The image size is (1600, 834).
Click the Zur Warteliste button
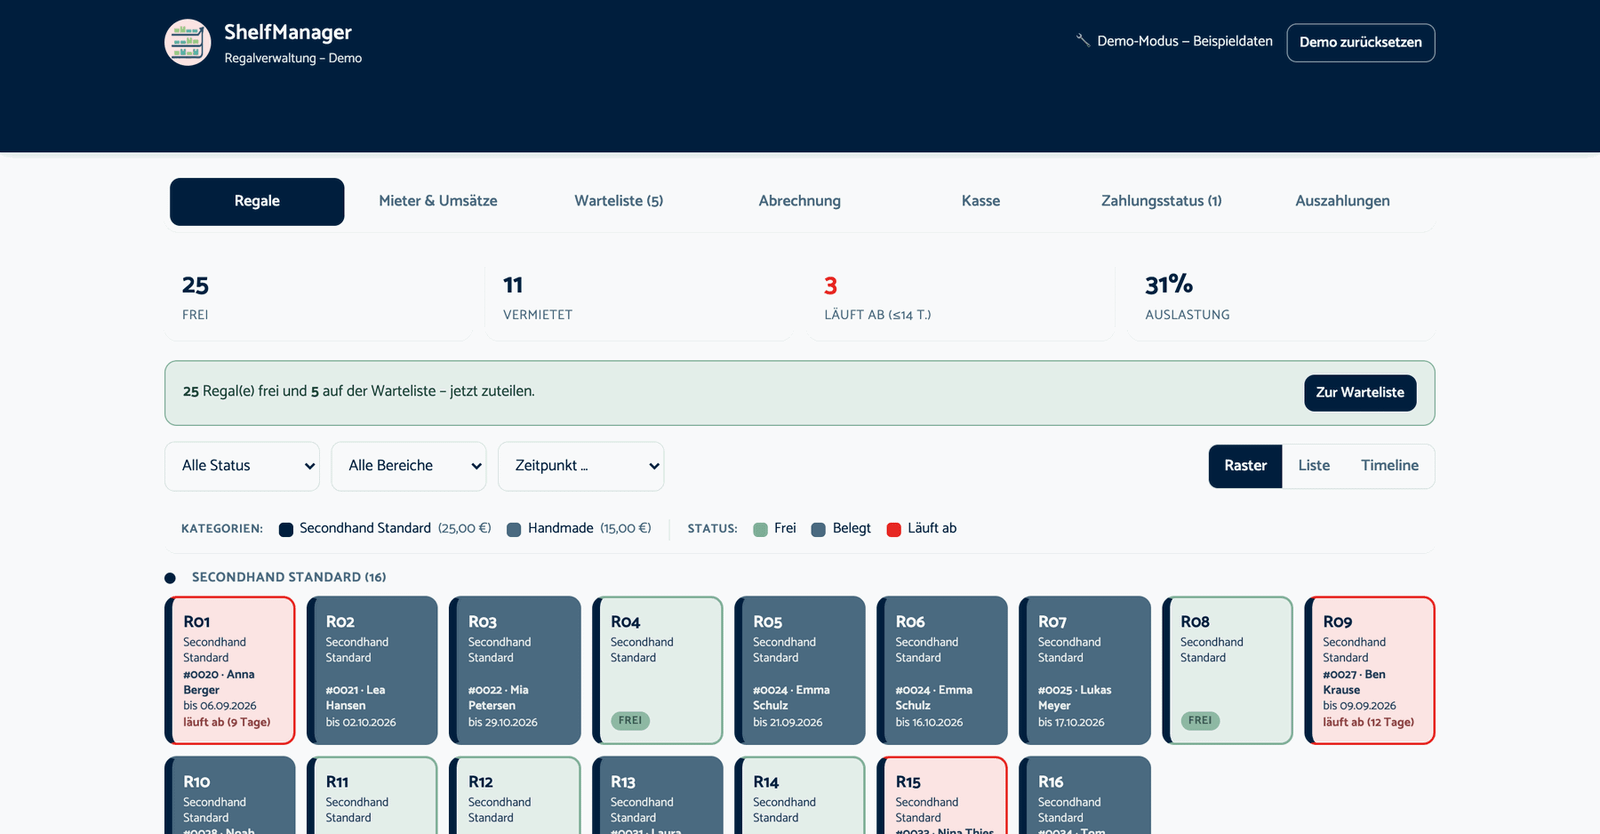[x=1360, y=393]
